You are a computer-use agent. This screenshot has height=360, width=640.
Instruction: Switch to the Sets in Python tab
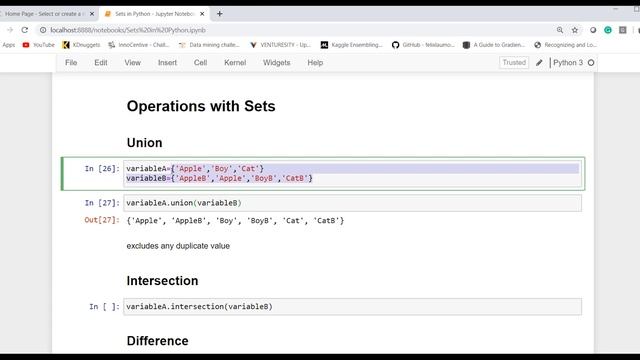[x=155, y=14]
